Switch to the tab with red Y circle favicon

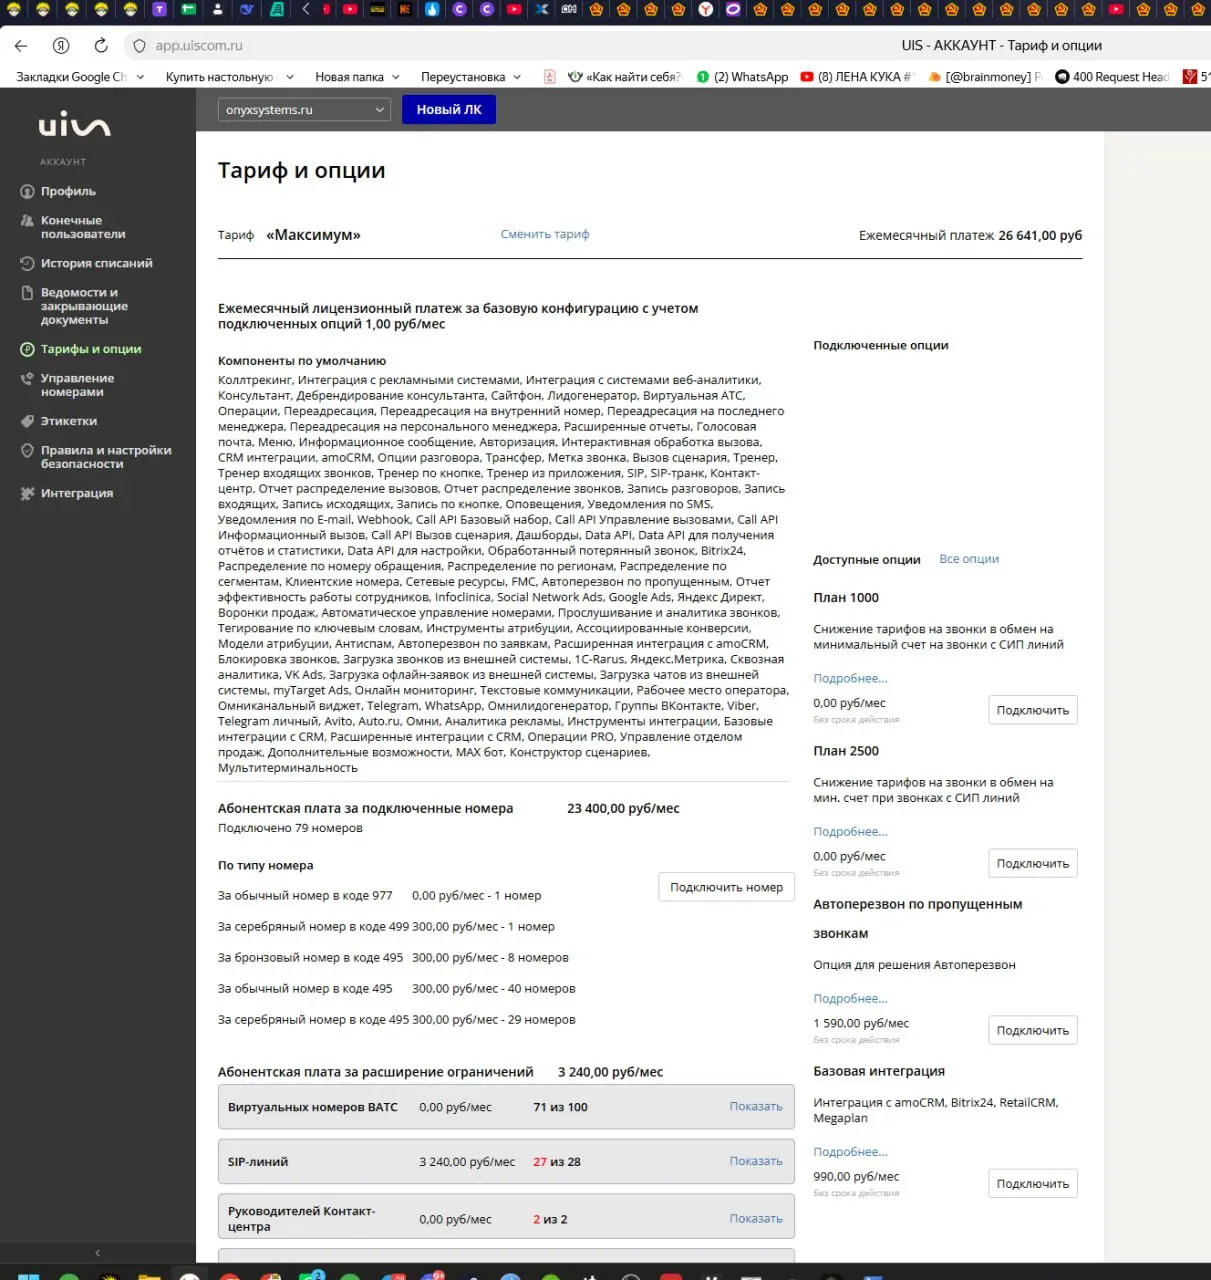[x=705, y=9]
